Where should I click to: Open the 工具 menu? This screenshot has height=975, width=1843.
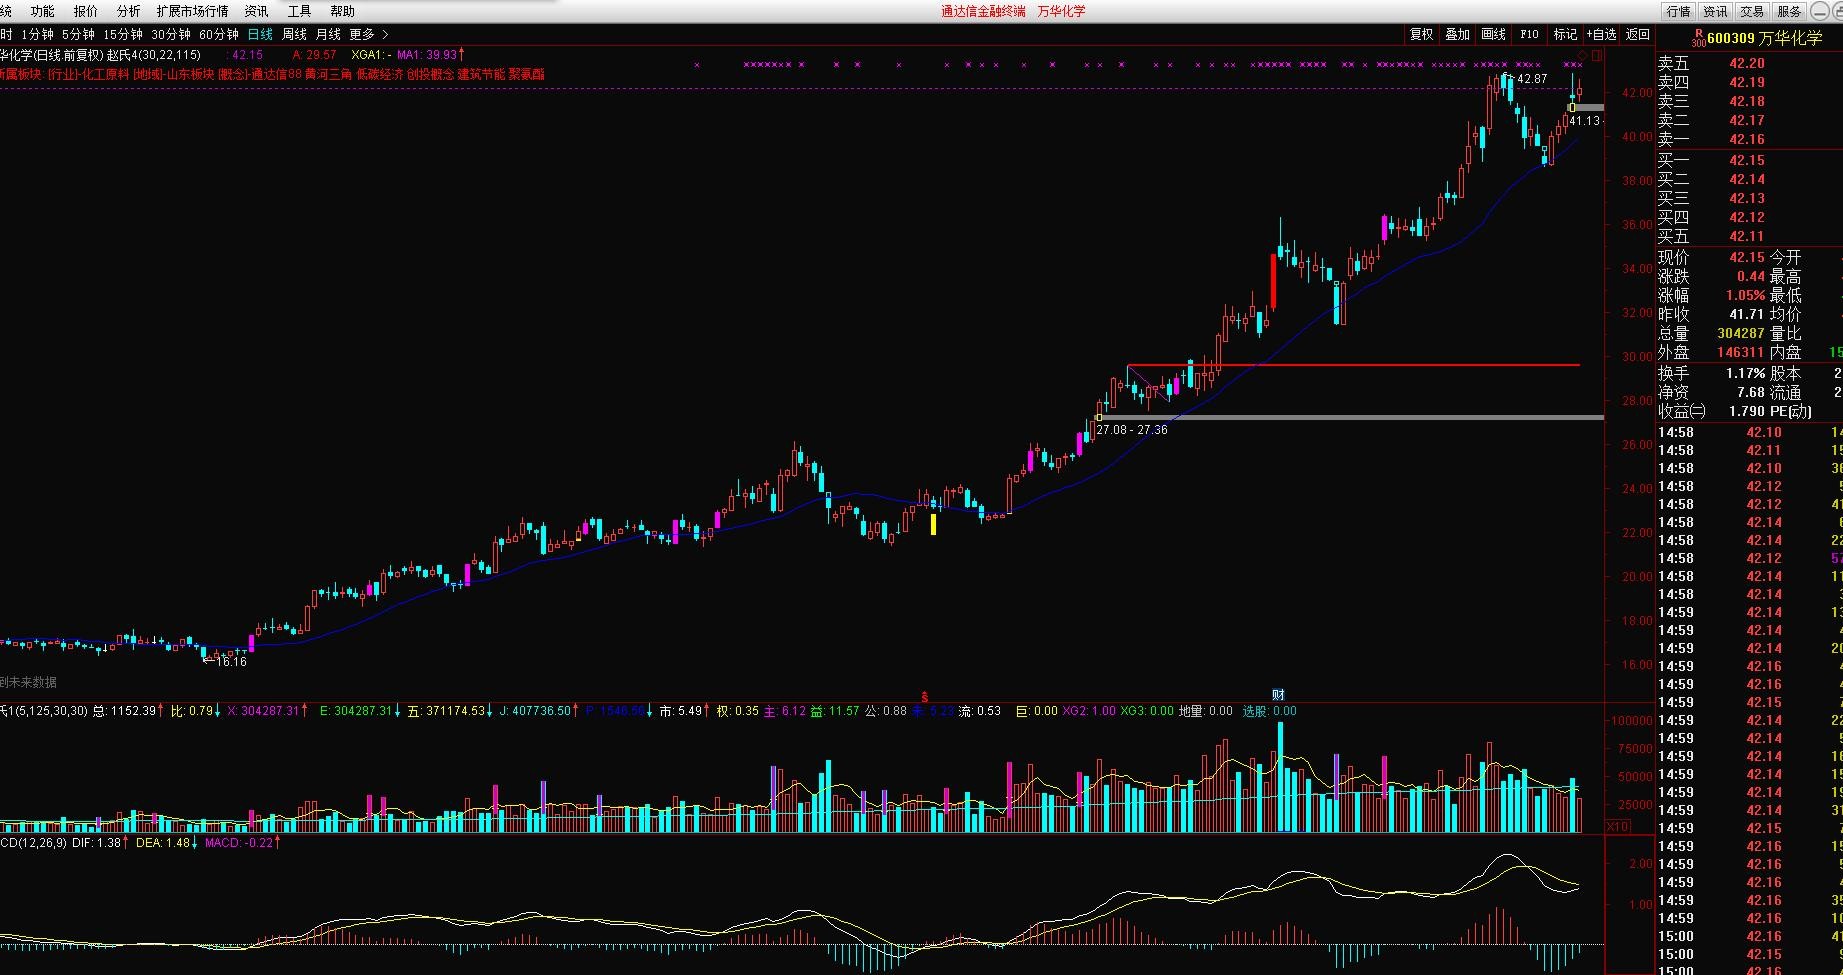pyautogui.click(x=299, y=11)
